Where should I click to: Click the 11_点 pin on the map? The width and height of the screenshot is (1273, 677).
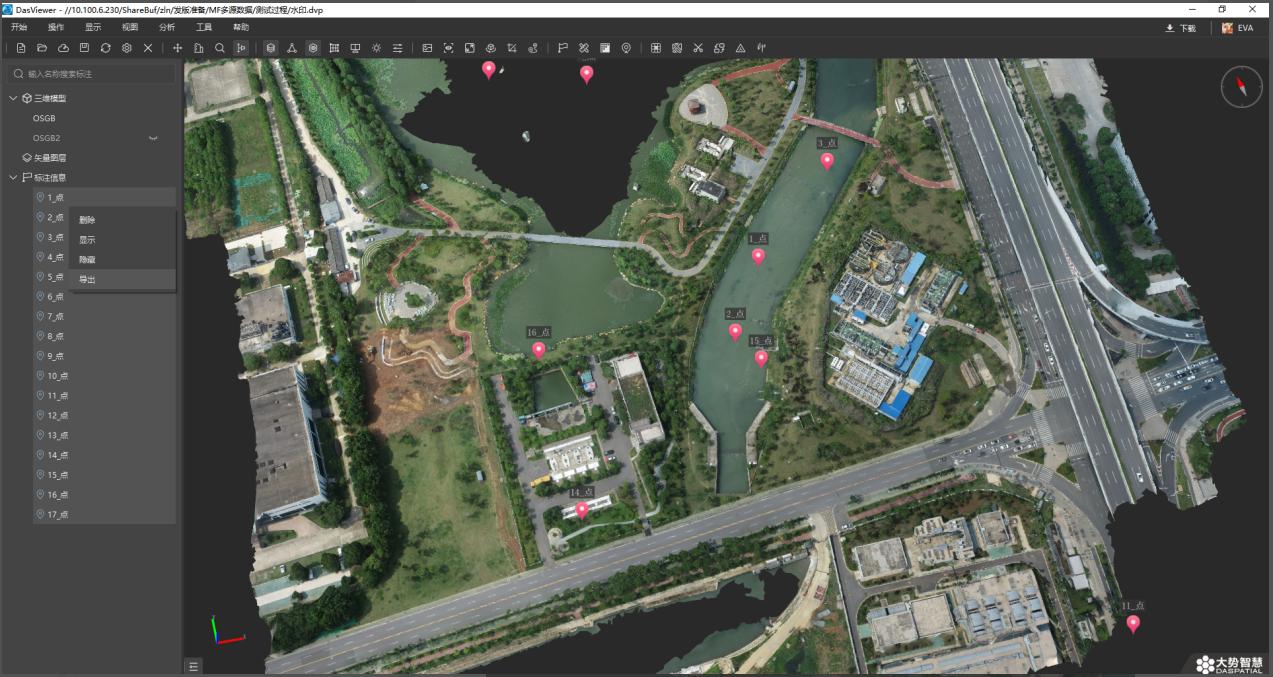point(1133,624)
